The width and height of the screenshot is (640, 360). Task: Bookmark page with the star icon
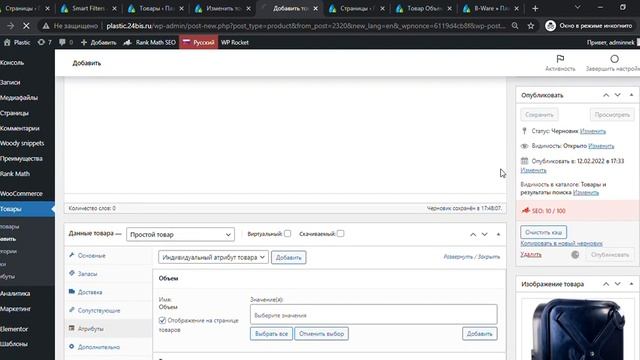tap(531, 26)
